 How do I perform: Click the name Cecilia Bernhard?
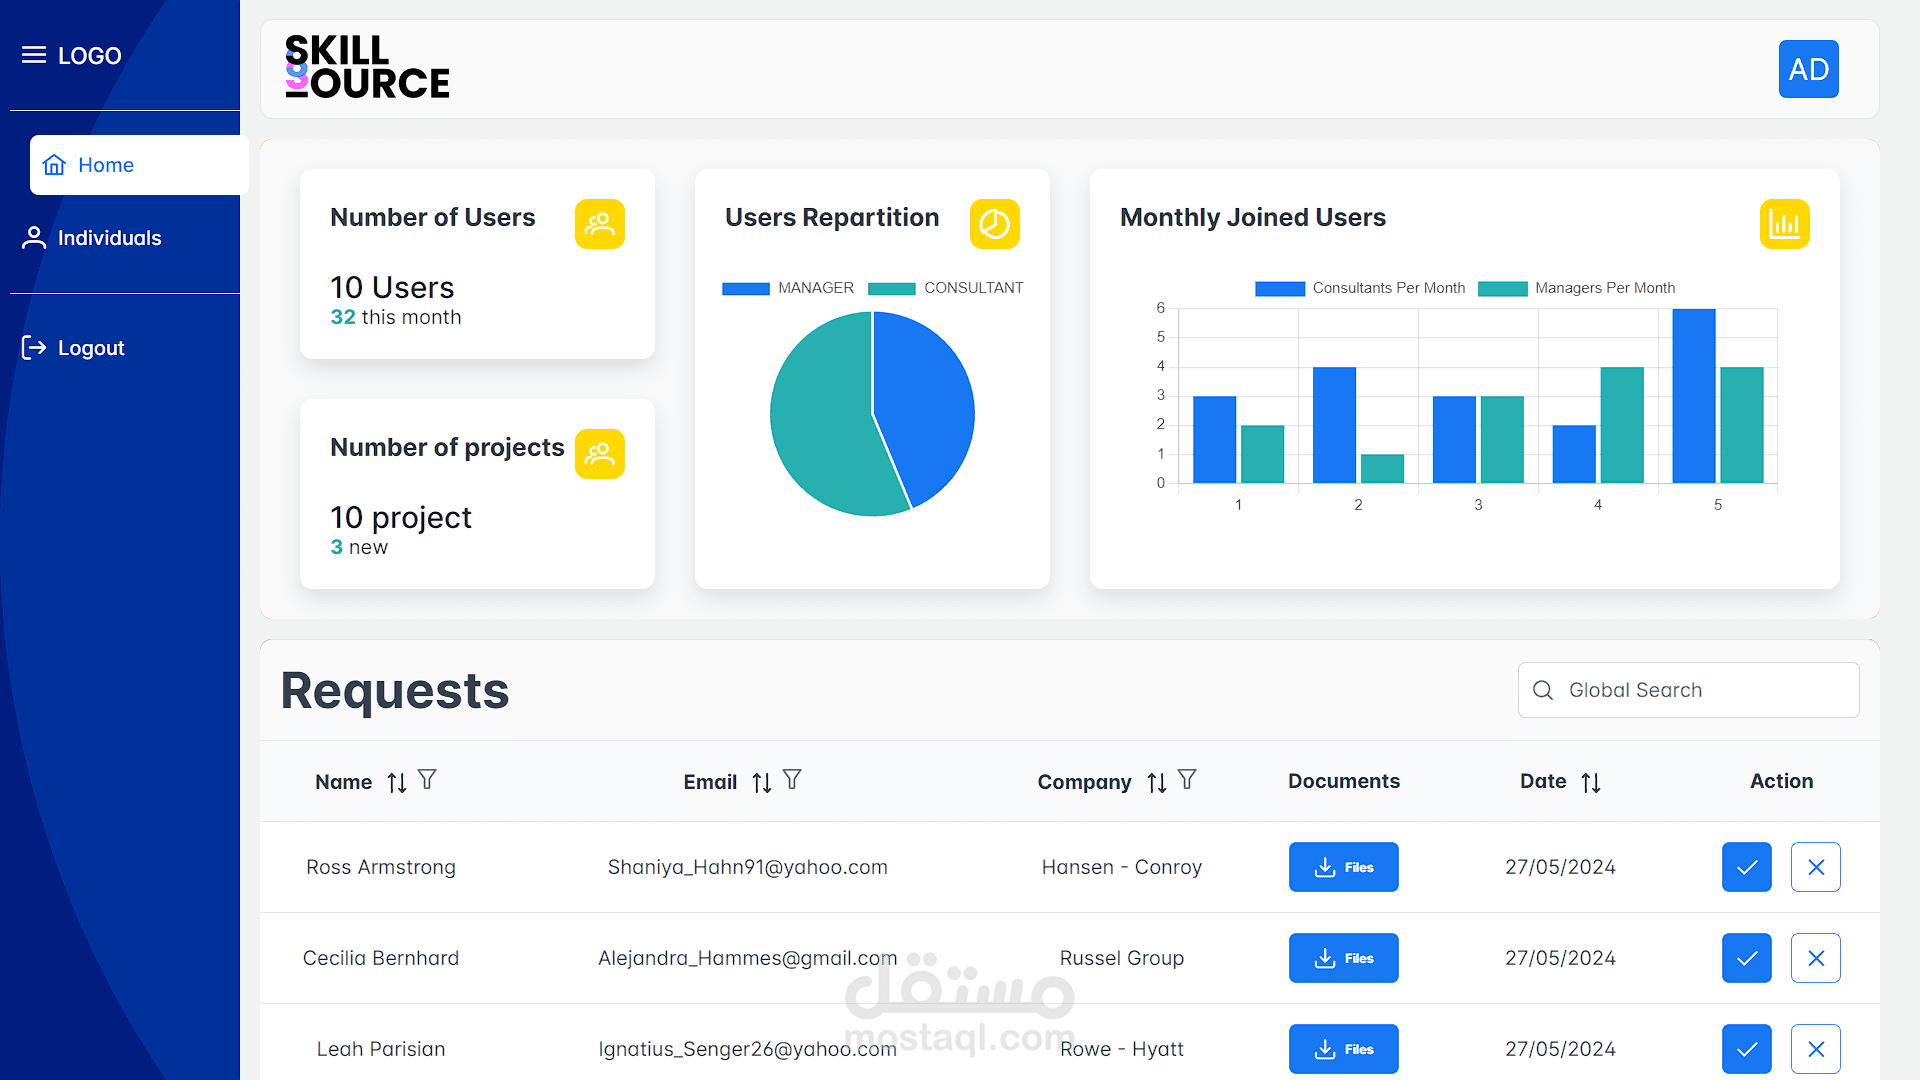tap(381, 958)
